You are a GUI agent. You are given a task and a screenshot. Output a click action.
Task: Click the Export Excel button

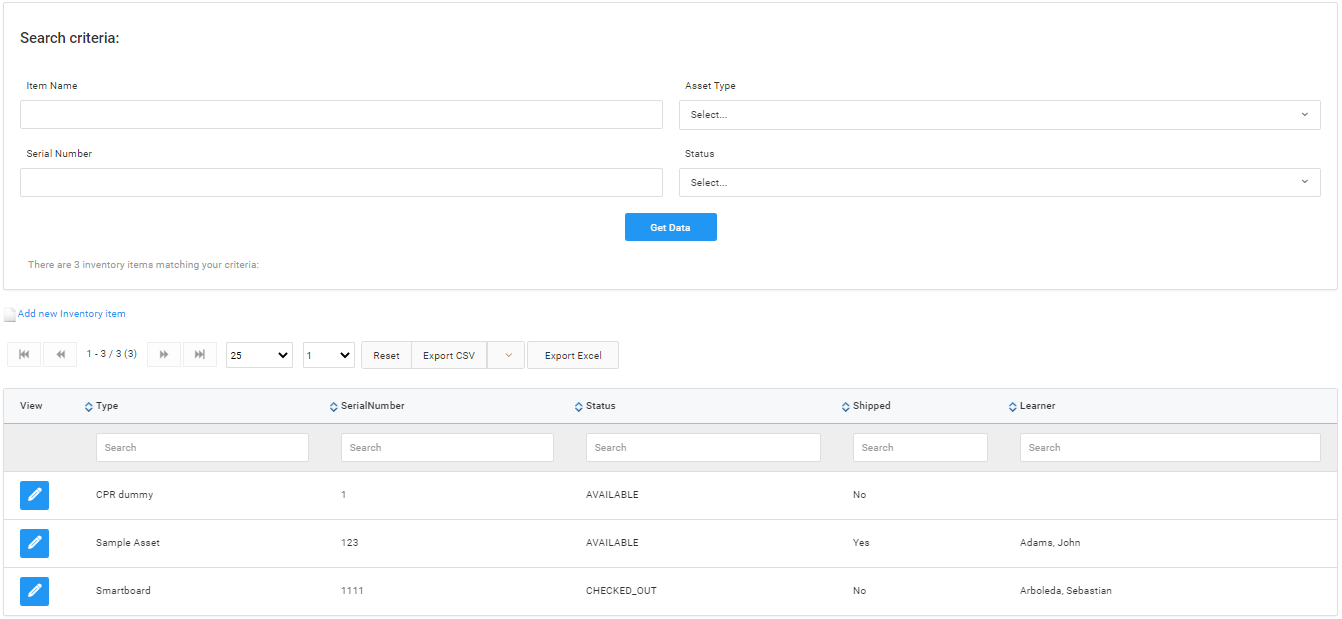(x=573, y=355)
